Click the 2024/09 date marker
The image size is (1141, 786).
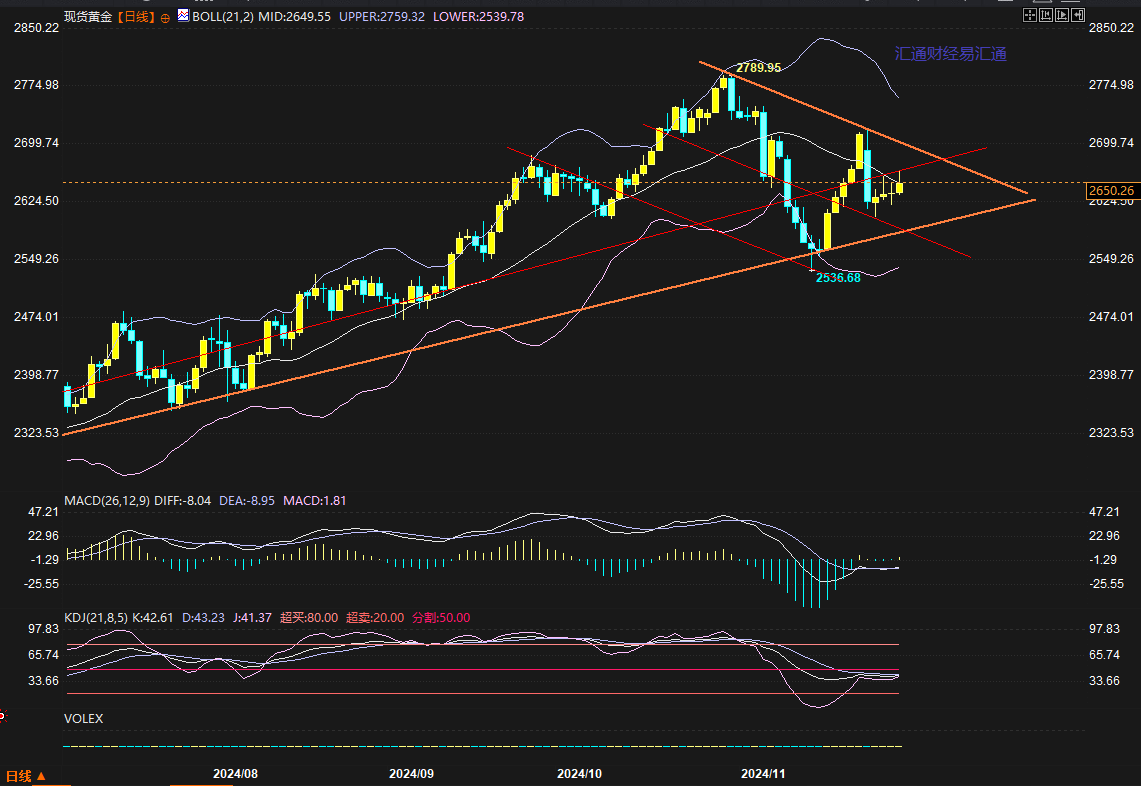[x=411, y=774]
